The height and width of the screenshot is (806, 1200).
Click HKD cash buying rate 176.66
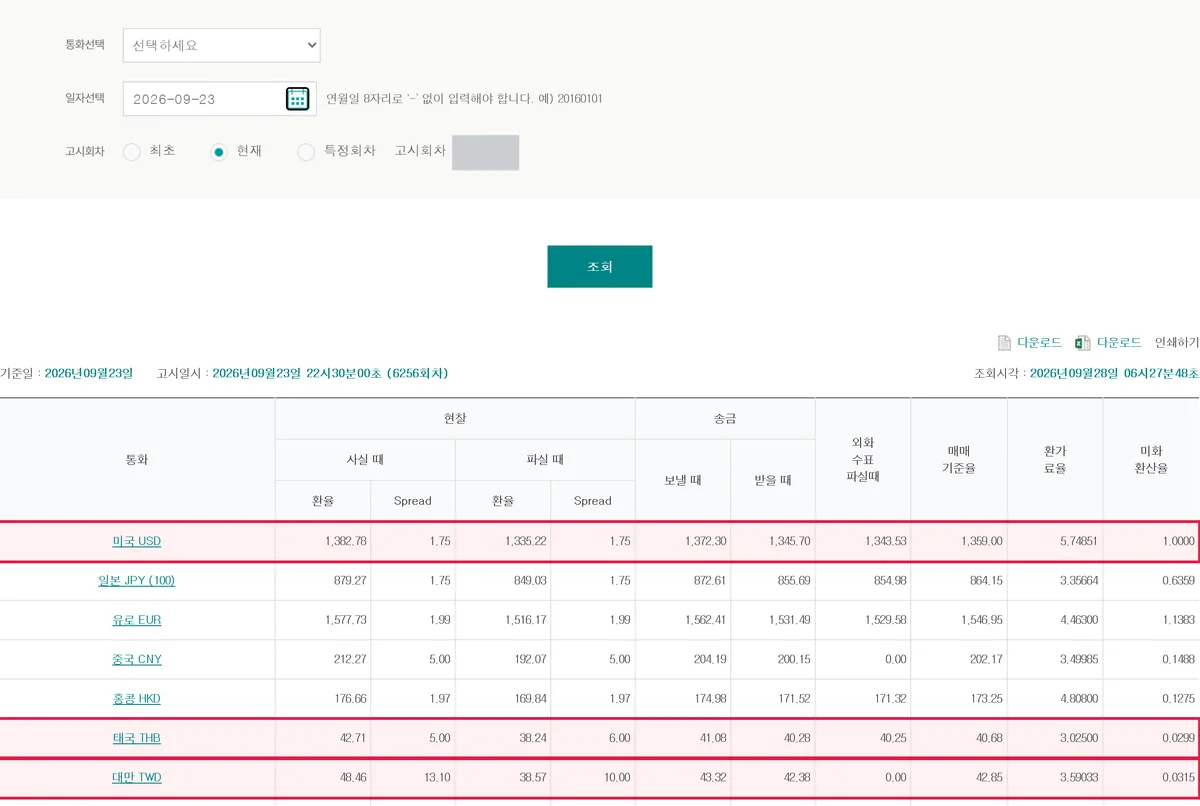click(350, 699)
